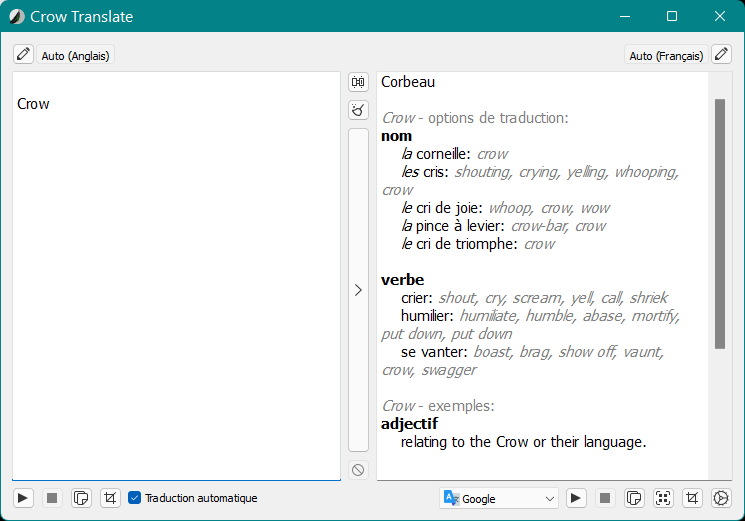Viewport: 745px width, 521px height.
Task: Click the target language edit pencil icon
Action: 721,54
